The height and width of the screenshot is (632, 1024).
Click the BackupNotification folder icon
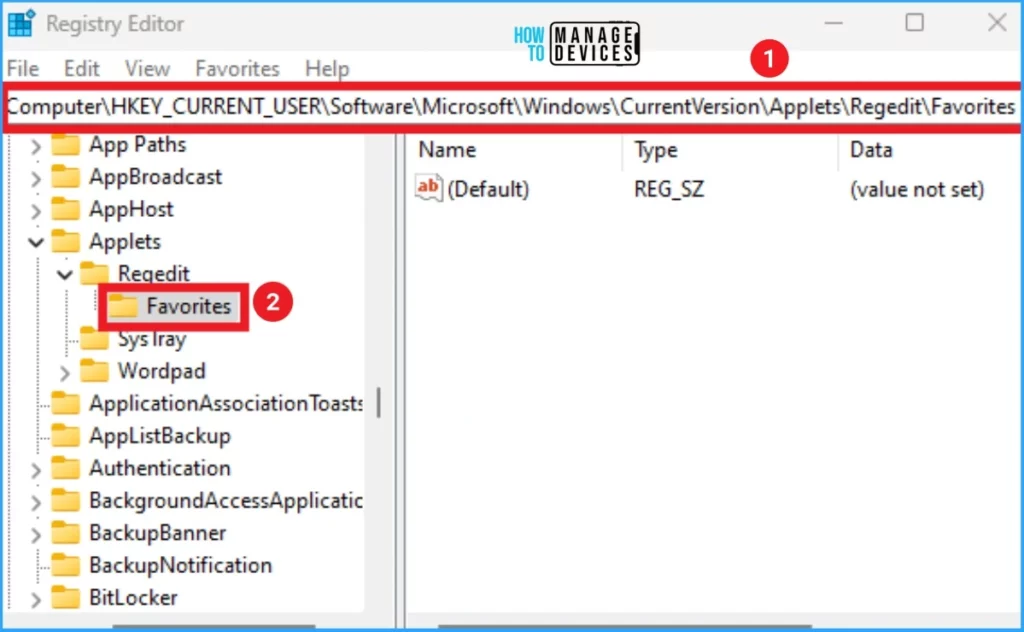(65, 565)
